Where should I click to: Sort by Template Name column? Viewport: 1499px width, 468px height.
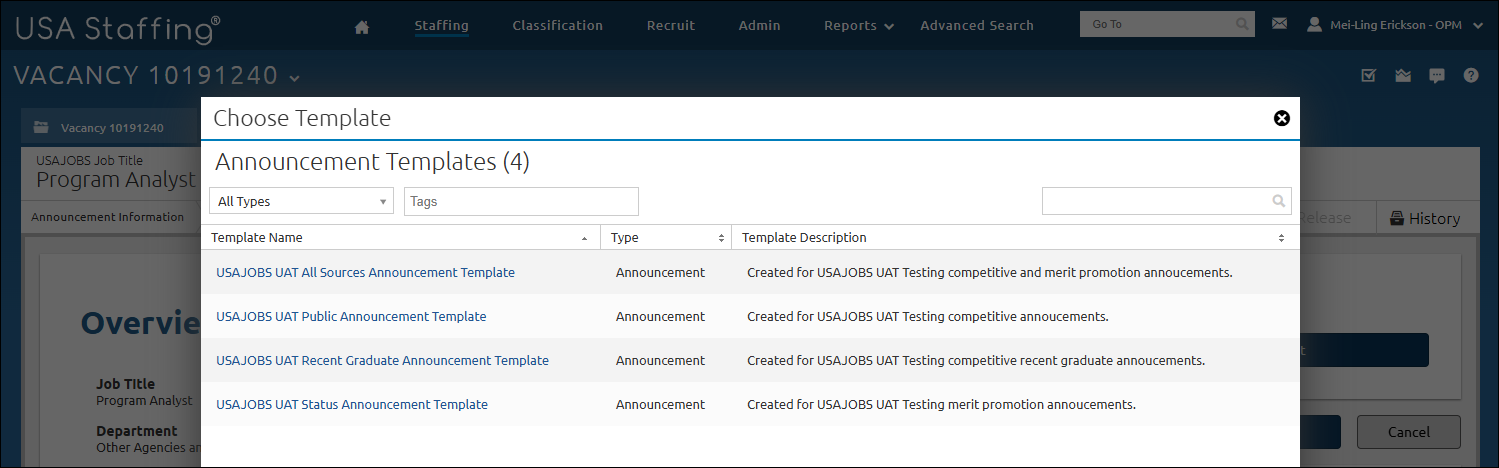point(400,238)
